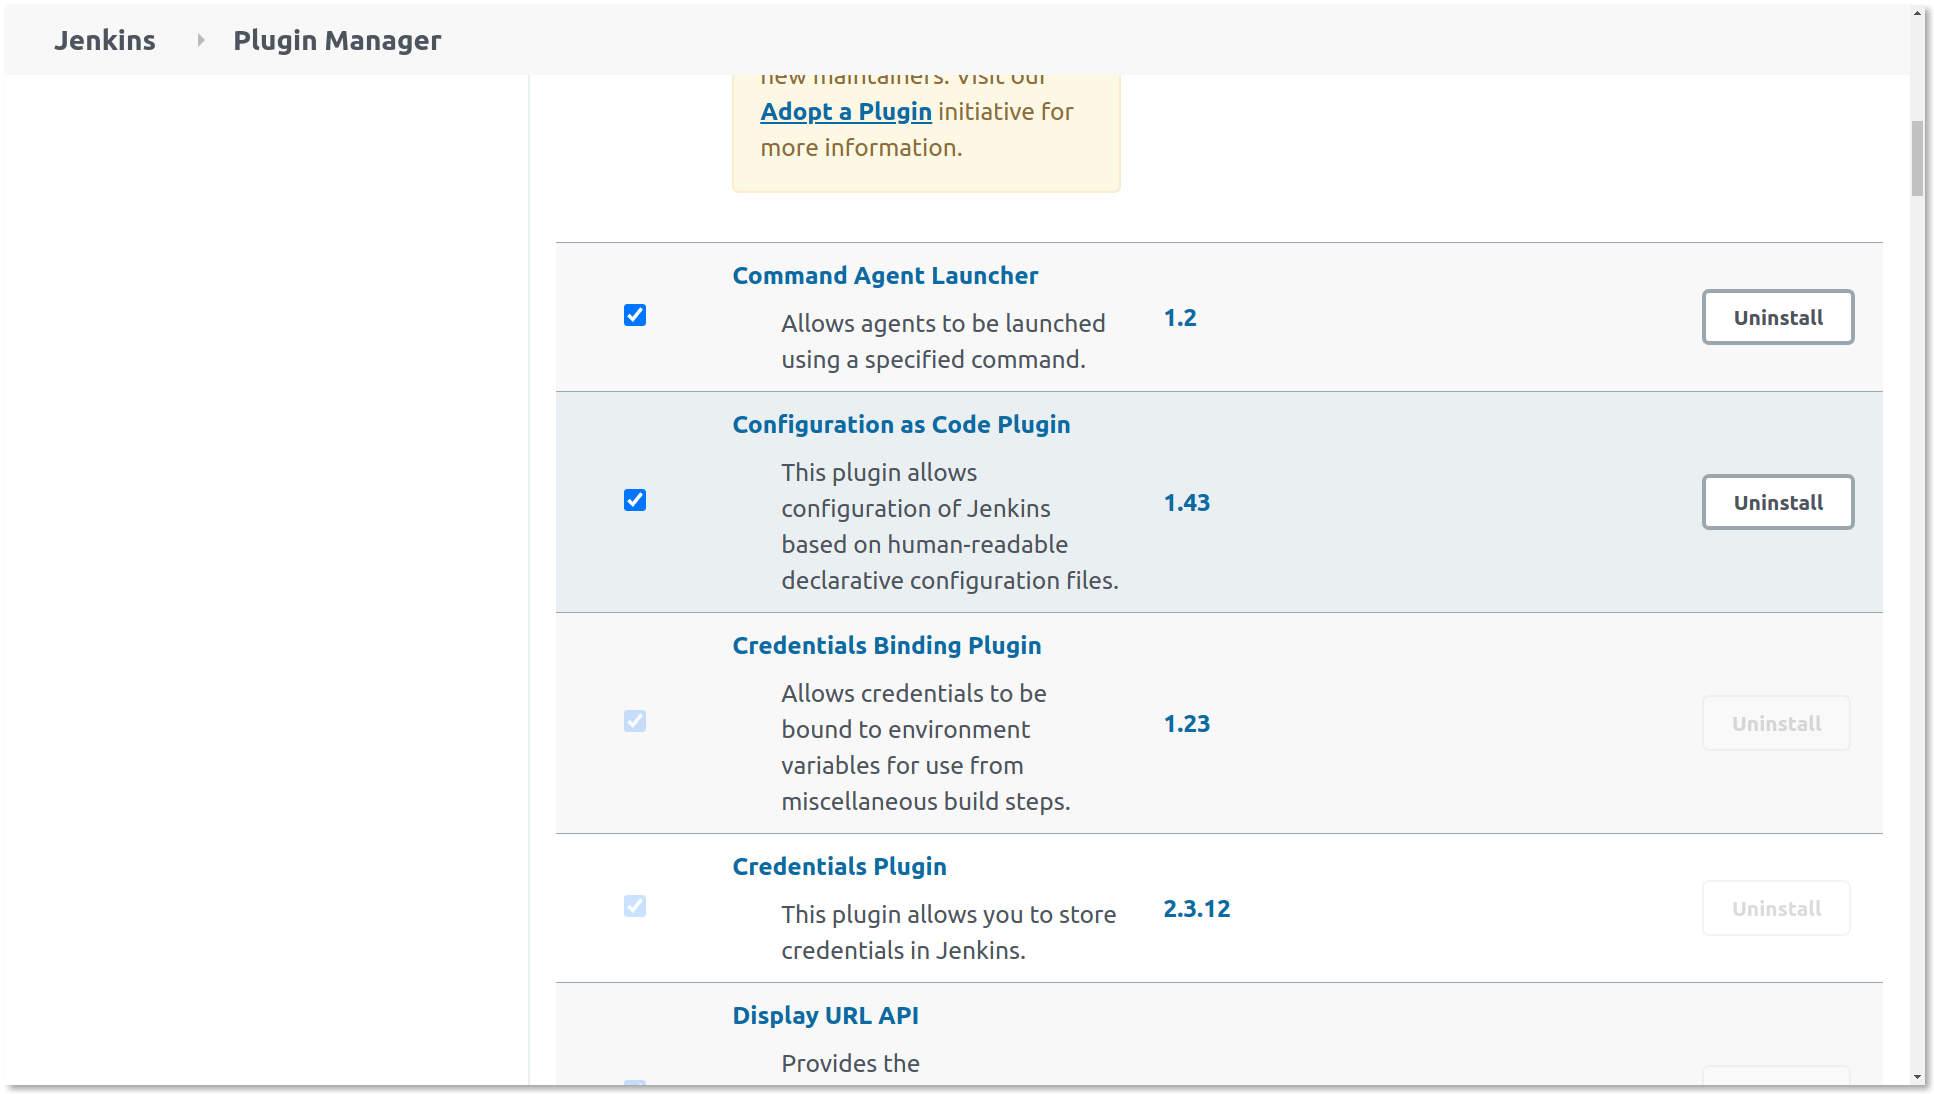The height and width of the screenshot is (1094, 1934).
Task: Follow the Adopt a Plugin link
Action: (x=846, y=111)
